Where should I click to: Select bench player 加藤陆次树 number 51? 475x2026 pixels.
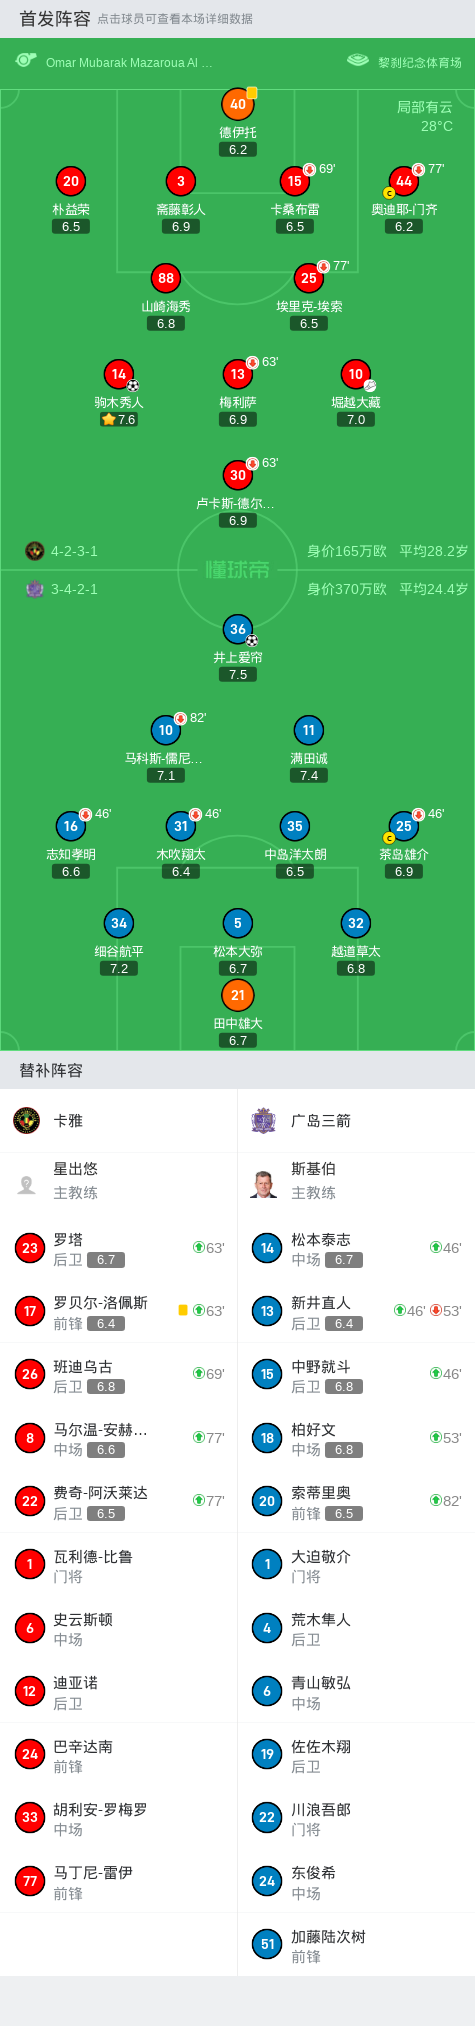[356, 1945]
